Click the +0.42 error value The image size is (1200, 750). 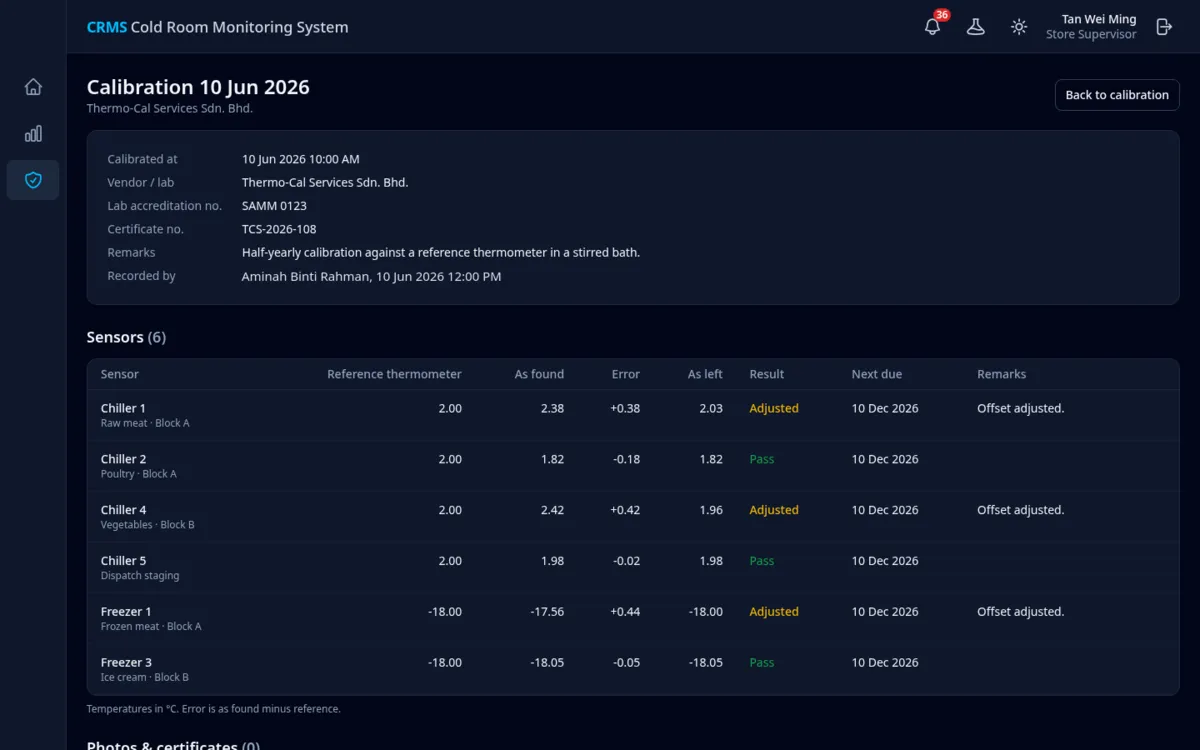tap(625, 510)
